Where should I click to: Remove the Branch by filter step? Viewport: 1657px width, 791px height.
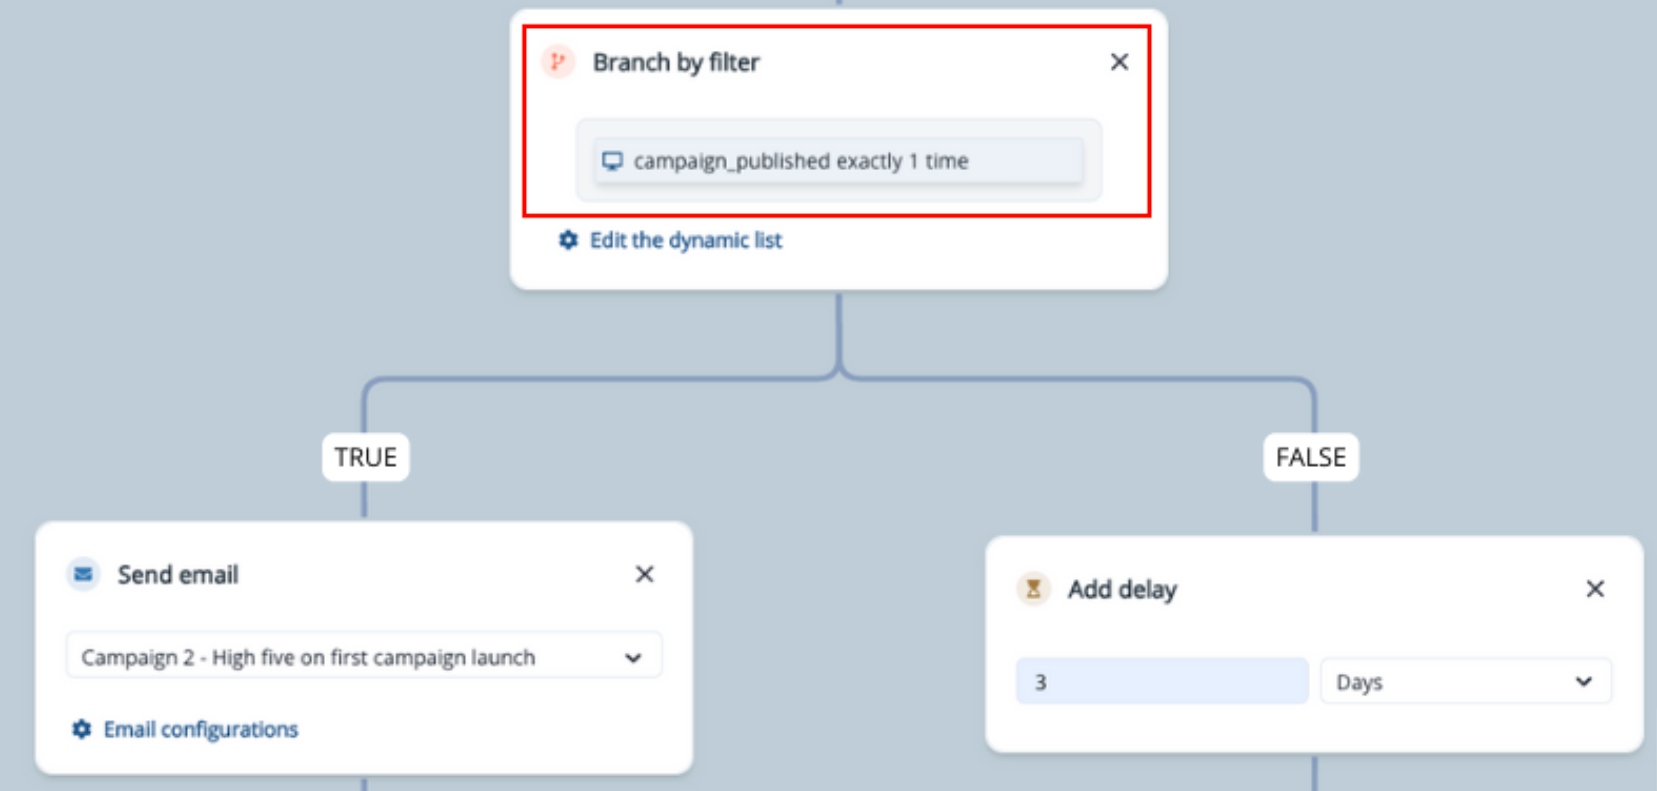click(1119, 61)
